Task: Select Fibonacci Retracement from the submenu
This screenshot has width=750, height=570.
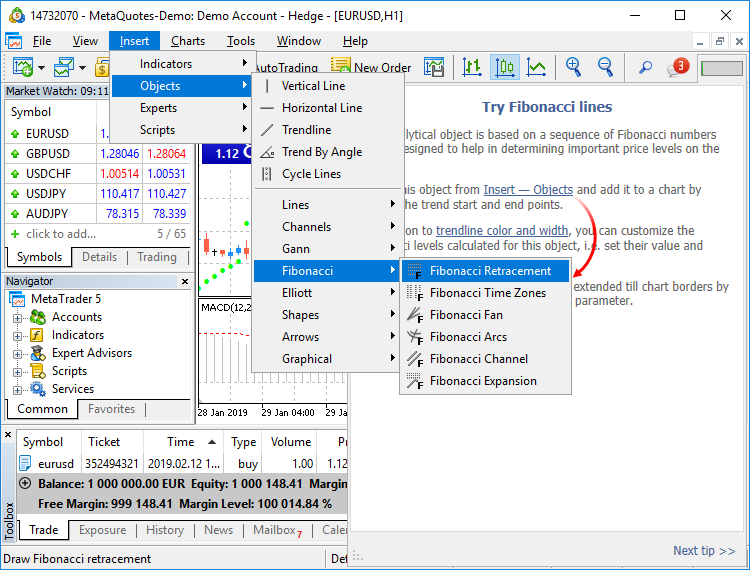Action: pos(490,271)
